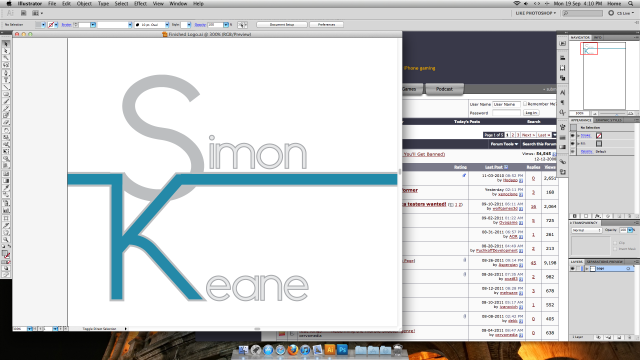
Task: Toggle Fill visibility eye in Appearance panel
Action: coord(573,144)
